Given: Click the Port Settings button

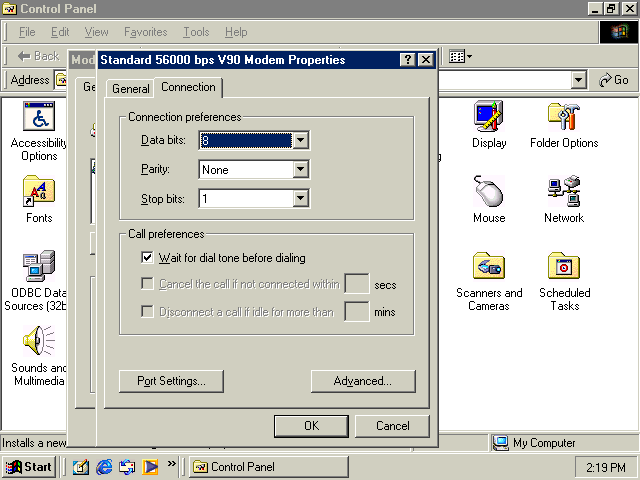Looking at the screenshot, I should (171, 381).
